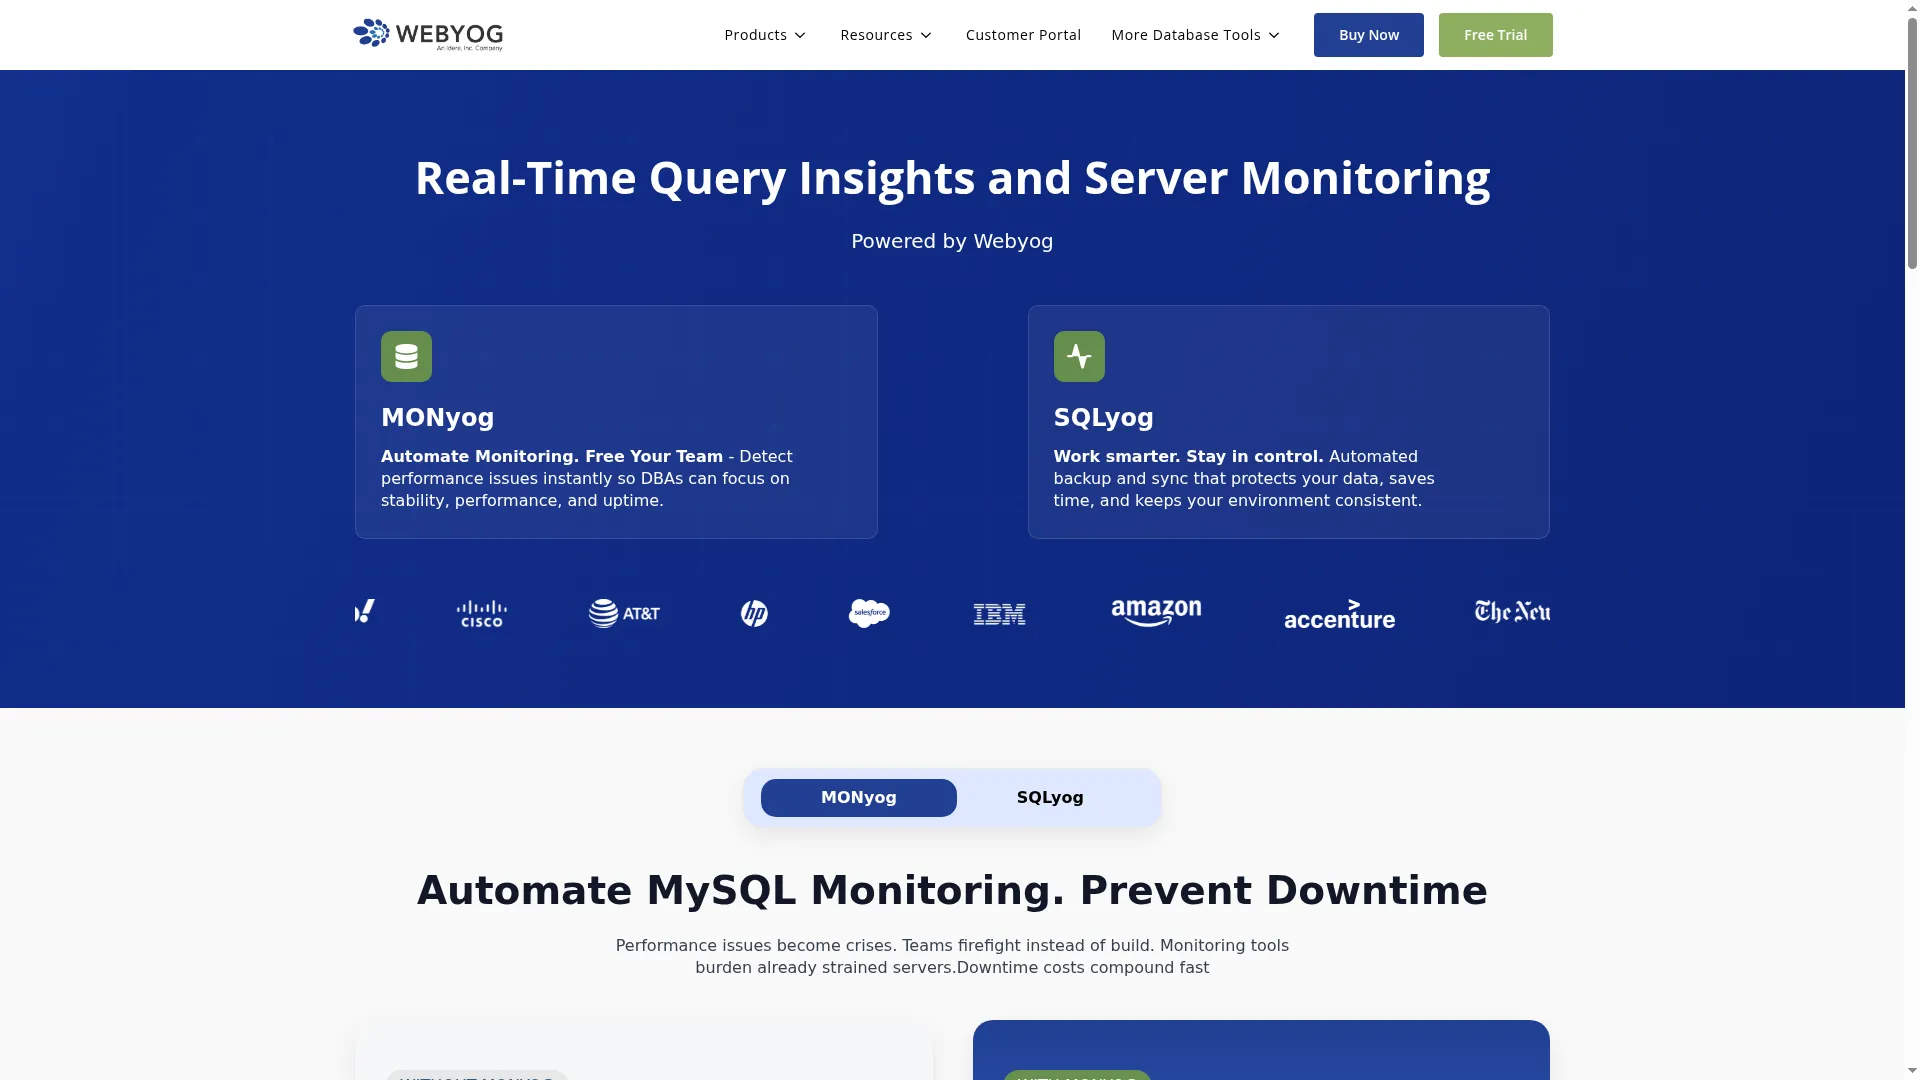
Task: Switch to the MONyog tab
Action: tap(859, 798)
